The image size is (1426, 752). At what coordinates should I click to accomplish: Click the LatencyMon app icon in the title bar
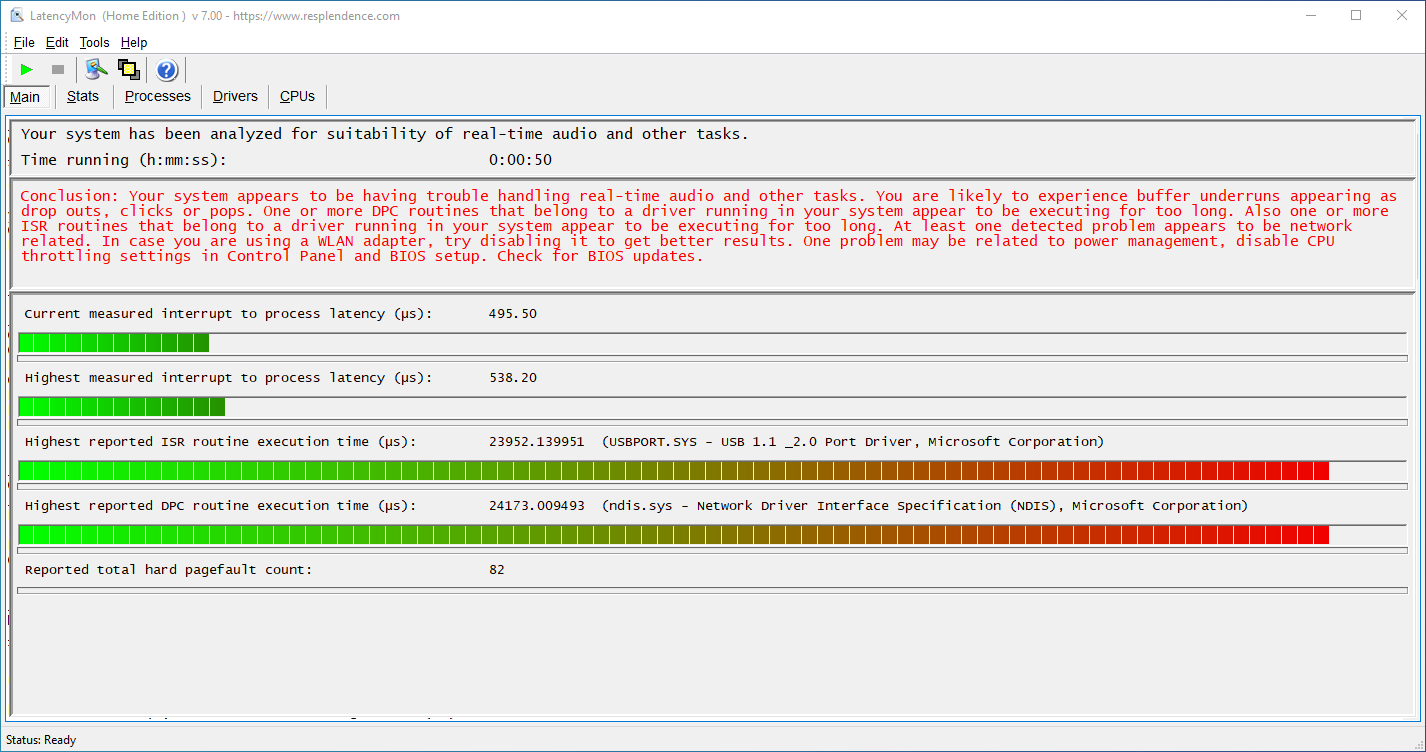(x=17, y=16)
